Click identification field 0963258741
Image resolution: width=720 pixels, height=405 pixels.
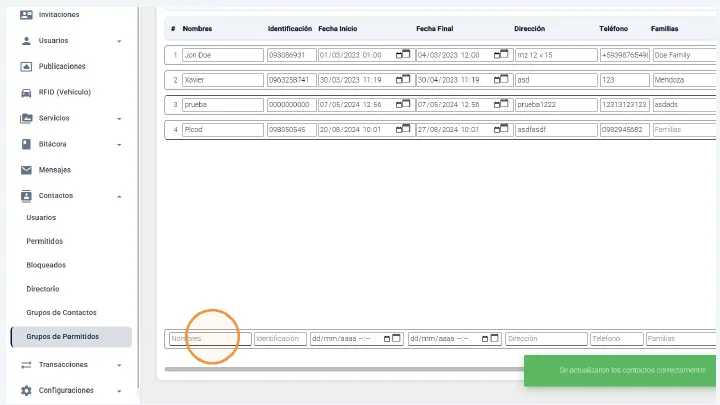292,79
